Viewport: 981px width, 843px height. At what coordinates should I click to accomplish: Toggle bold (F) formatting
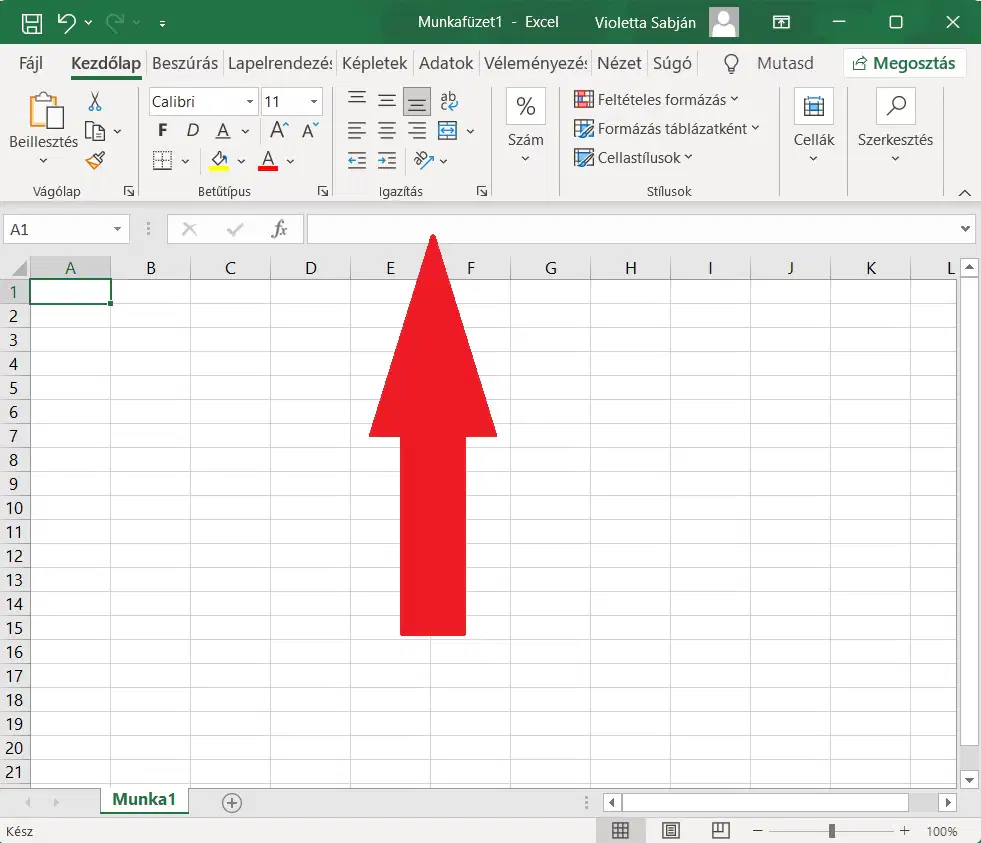(163, 131)
